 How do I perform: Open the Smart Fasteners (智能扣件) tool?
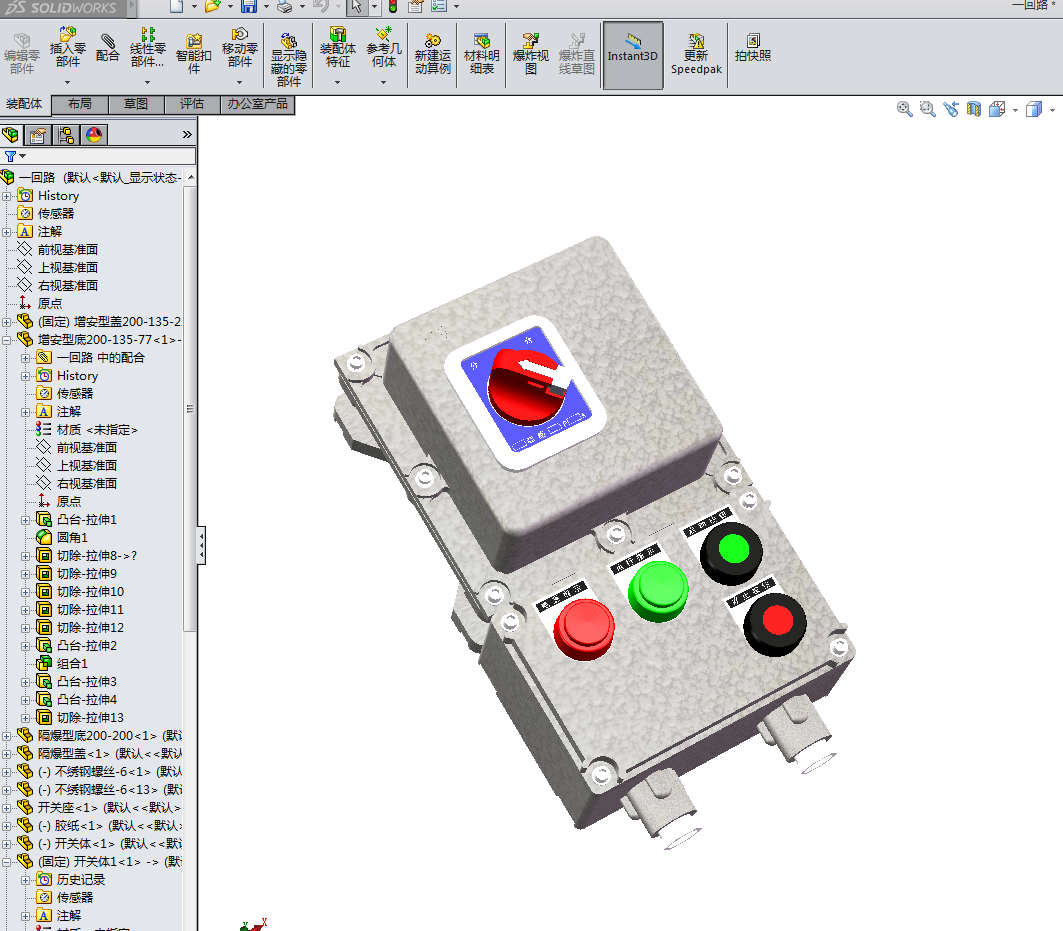194,52
